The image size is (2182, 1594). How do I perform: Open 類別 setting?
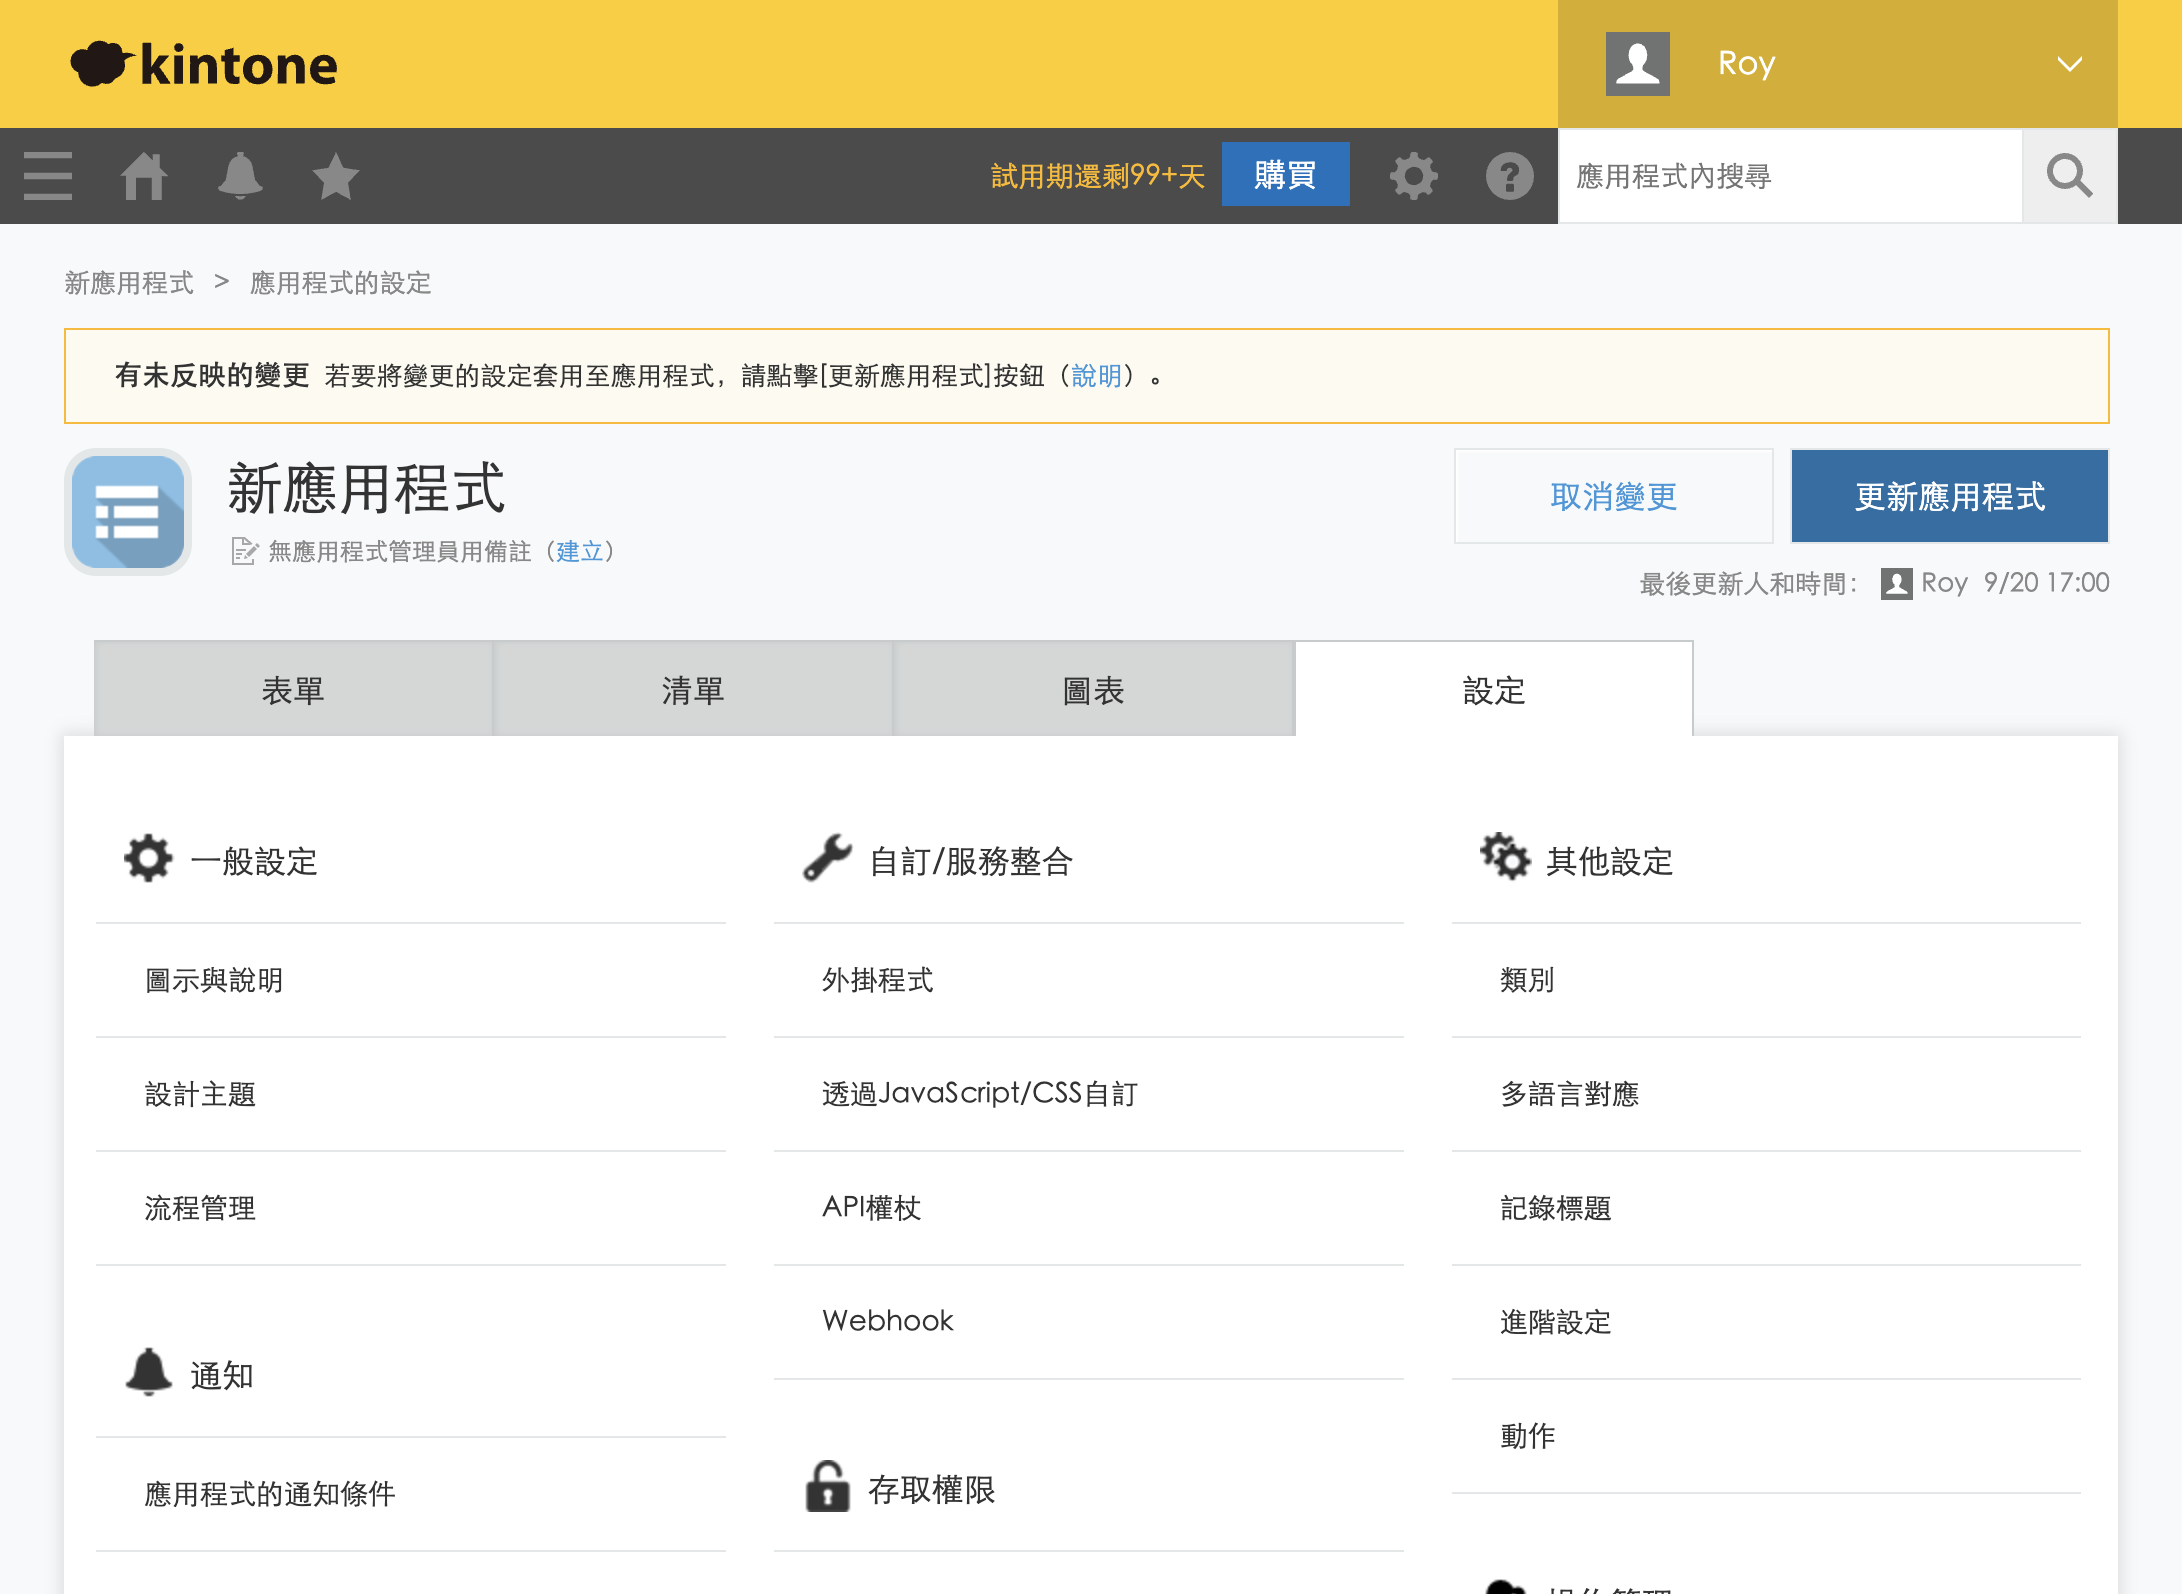click(1766, 980)
